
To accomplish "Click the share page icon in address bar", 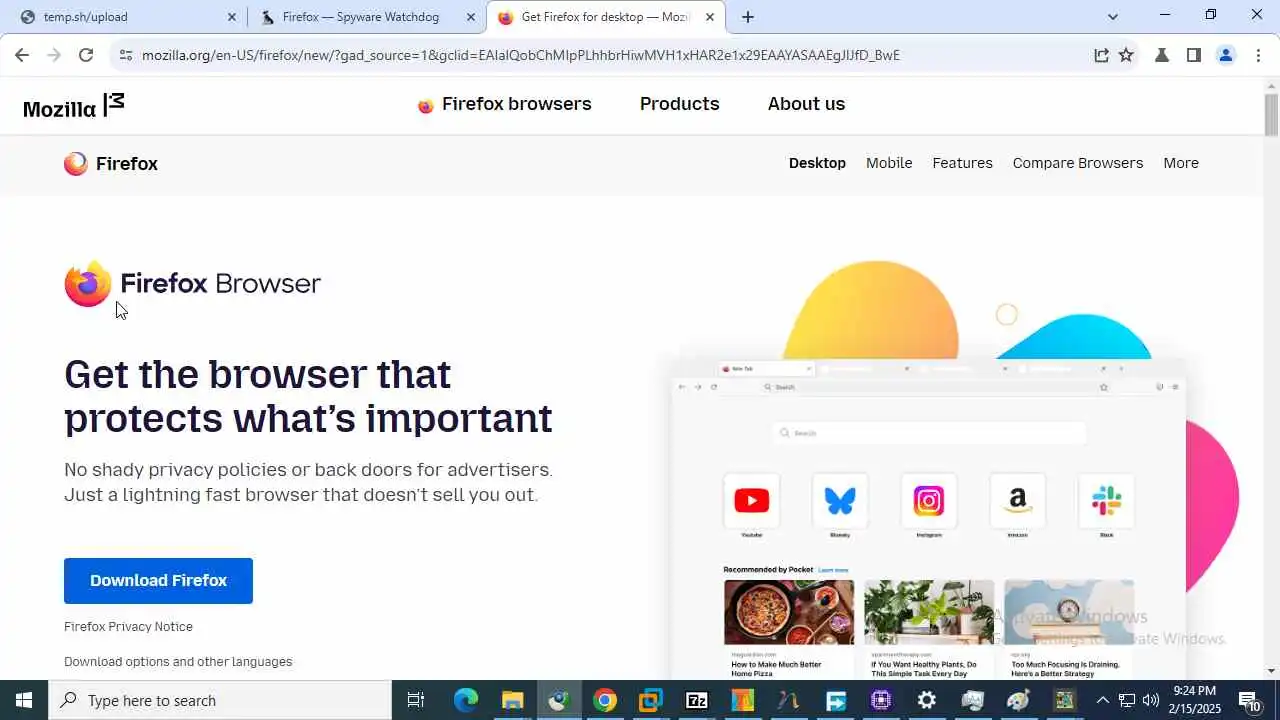I will click(x=1101, y=55).
